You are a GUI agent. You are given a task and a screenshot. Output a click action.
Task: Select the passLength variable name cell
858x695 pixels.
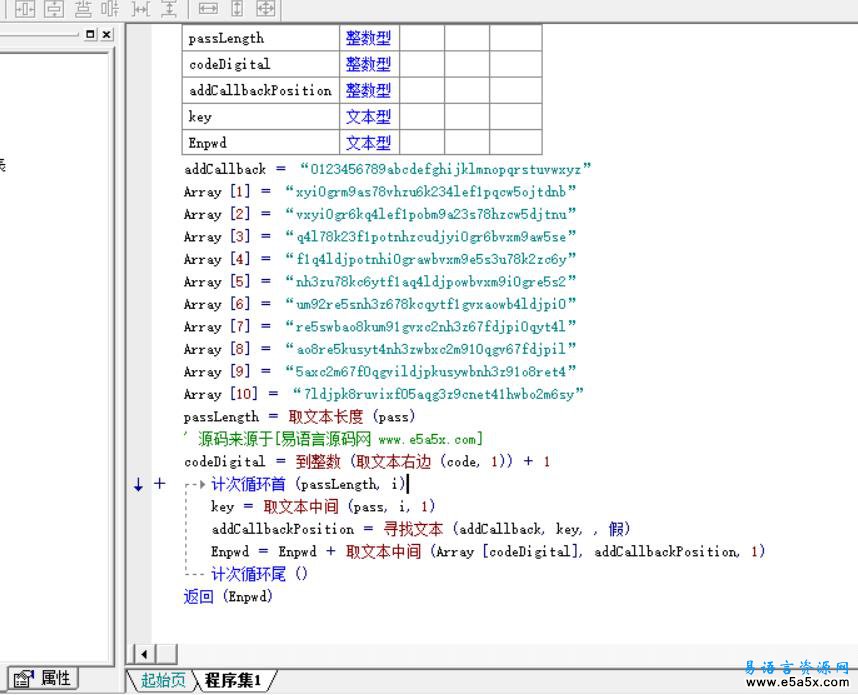(261, 38)
